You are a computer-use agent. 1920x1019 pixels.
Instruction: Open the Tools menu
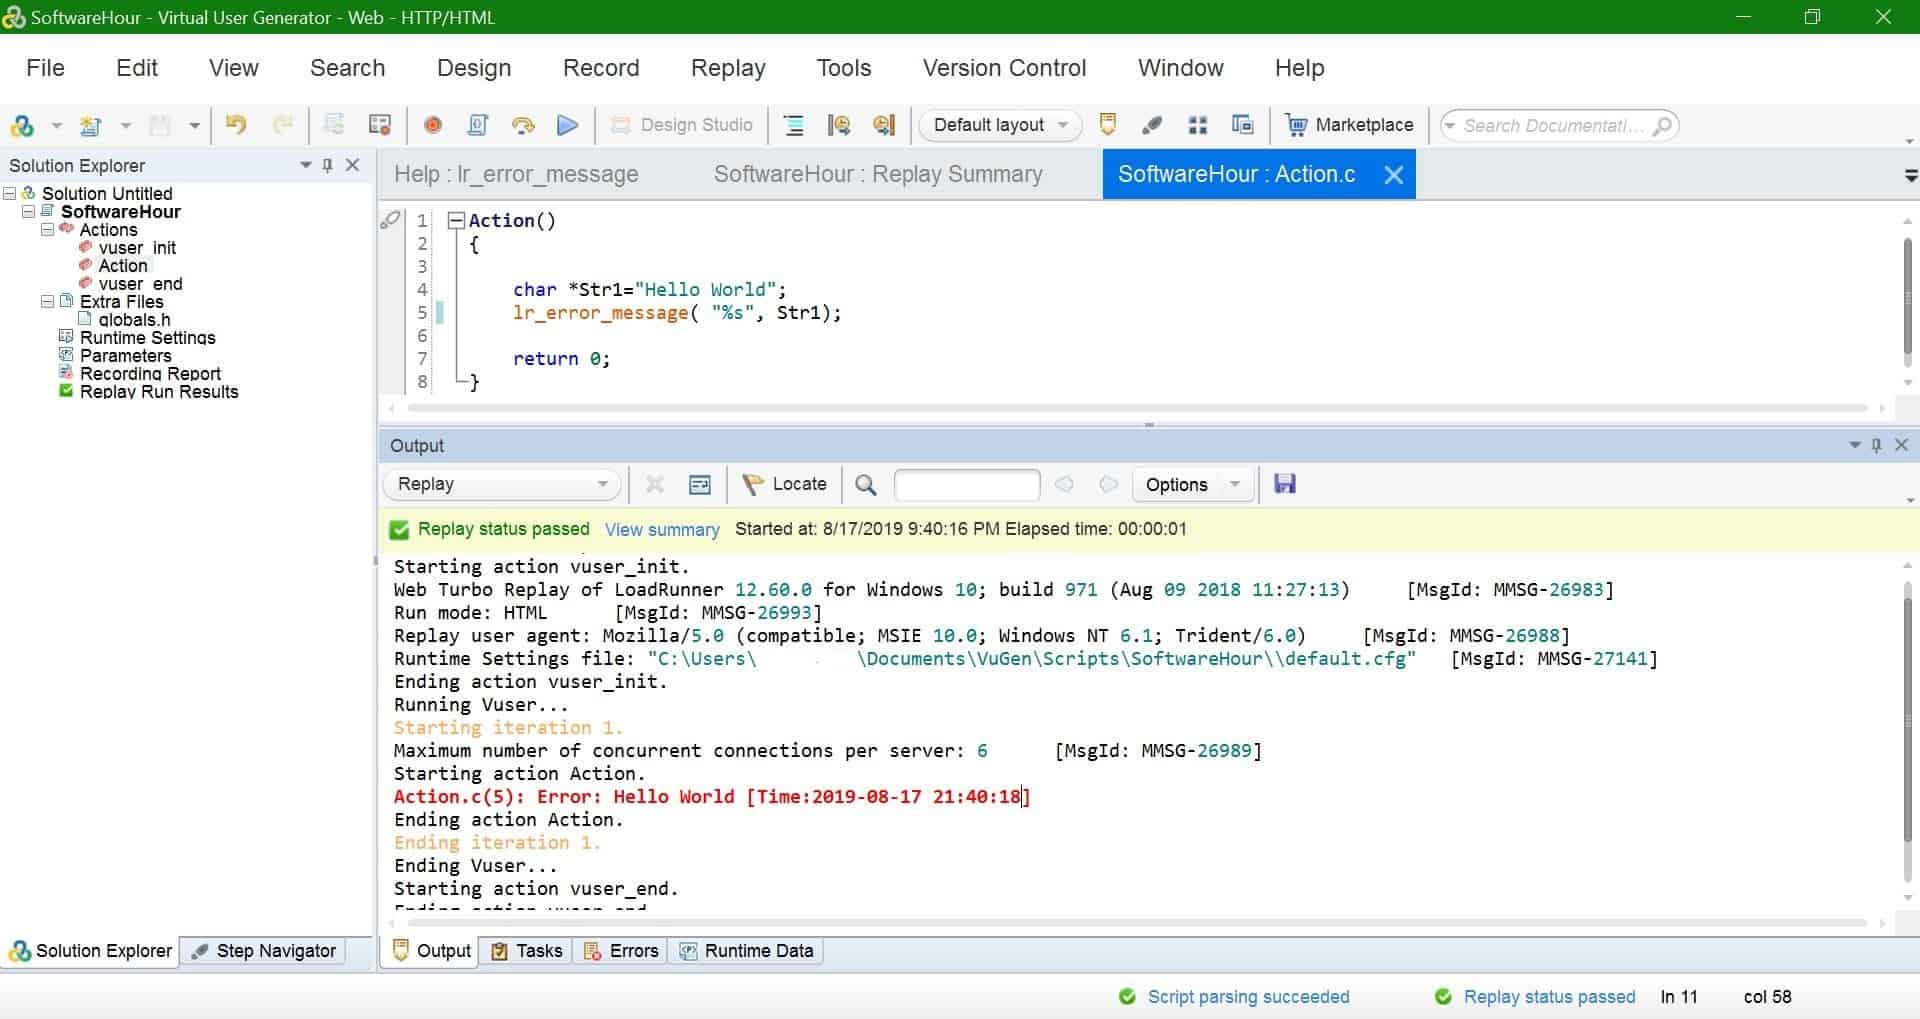844,68
